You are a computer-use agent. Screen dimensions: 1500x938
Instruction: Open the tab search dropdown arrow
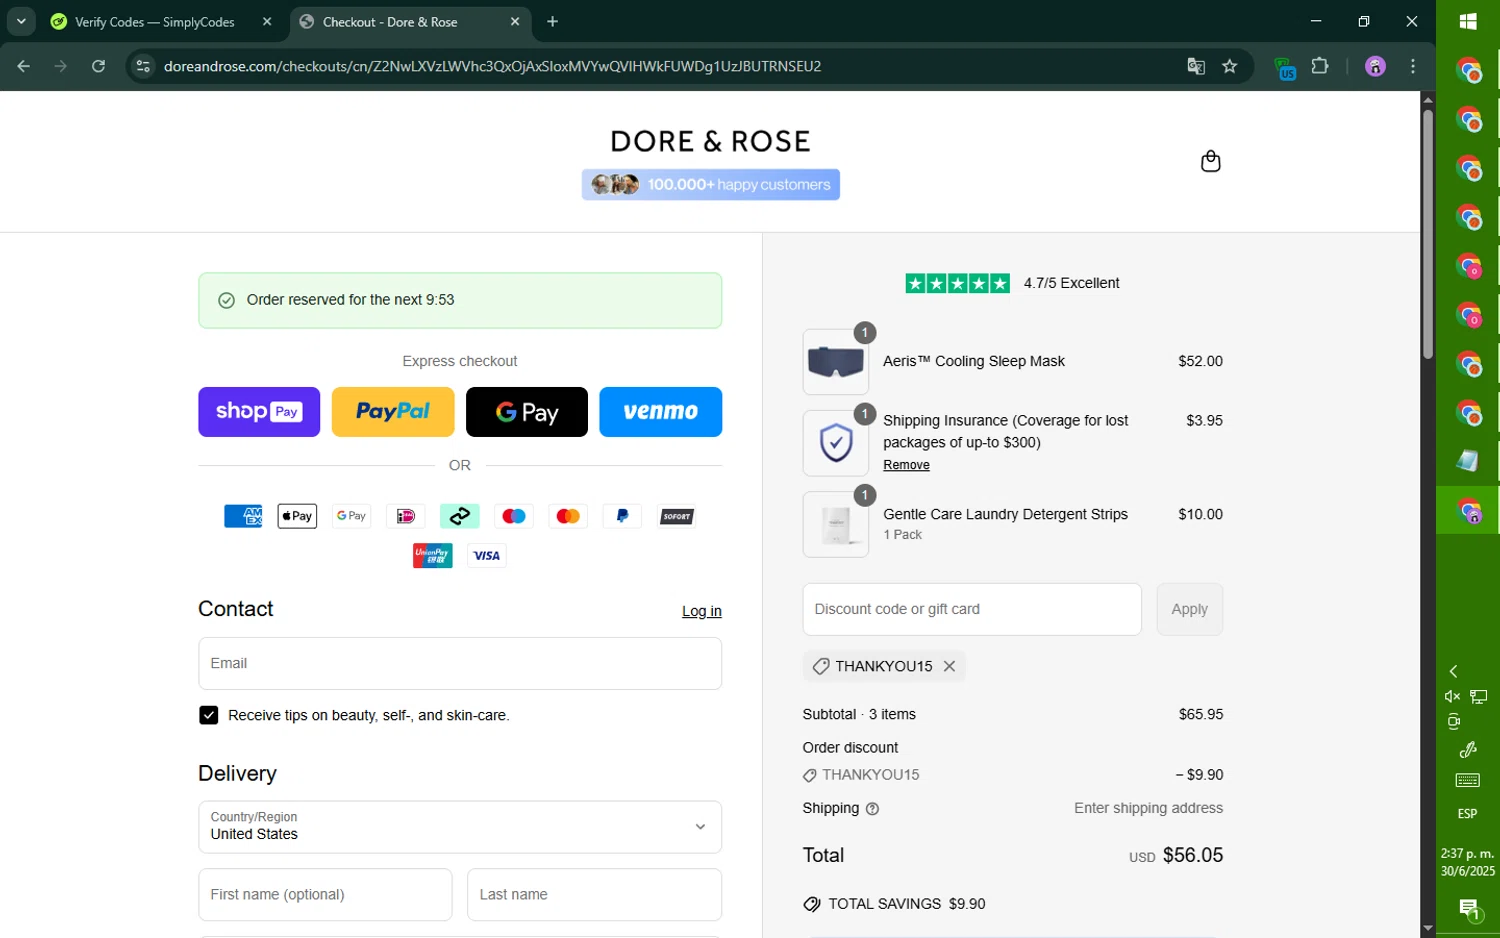click(x=21, y=22)
